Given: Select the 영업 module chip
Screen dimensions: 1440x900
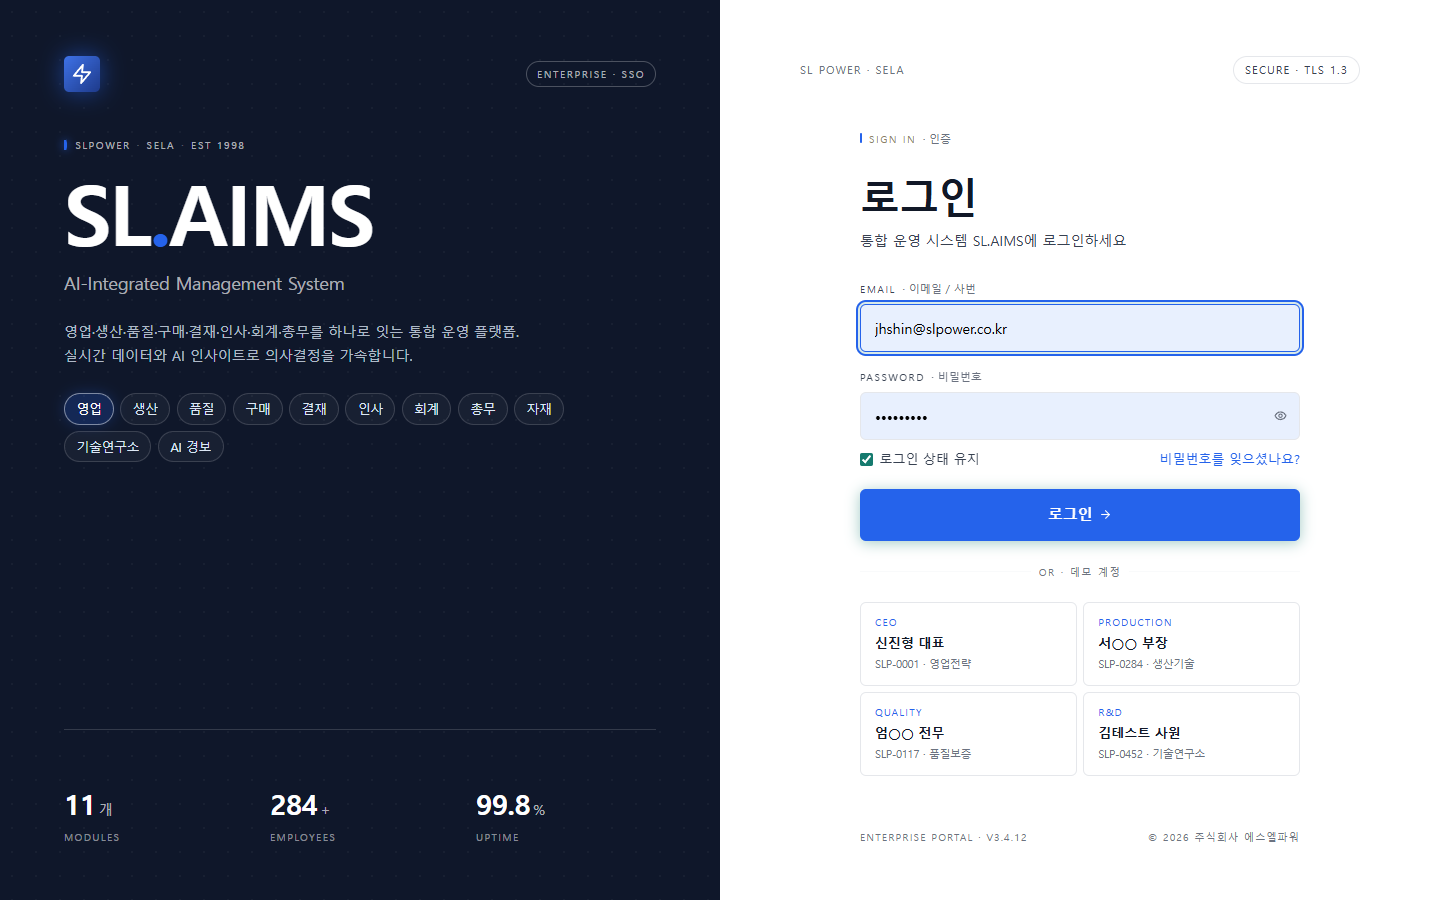Looking at the screenshot, I should 89,409.
